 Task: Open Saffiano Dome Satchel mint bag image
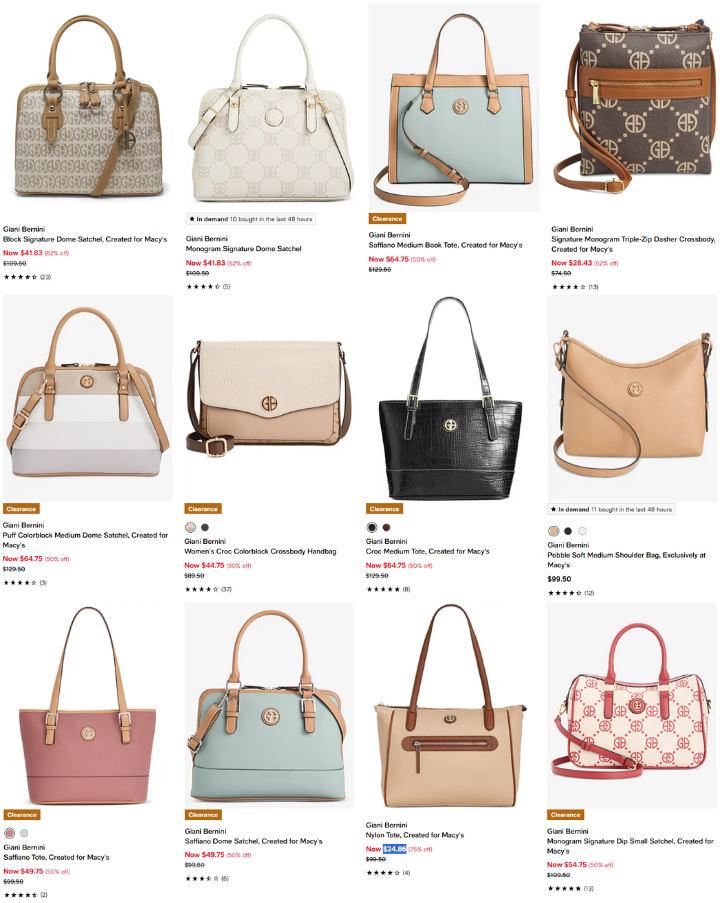click(269, 705)
